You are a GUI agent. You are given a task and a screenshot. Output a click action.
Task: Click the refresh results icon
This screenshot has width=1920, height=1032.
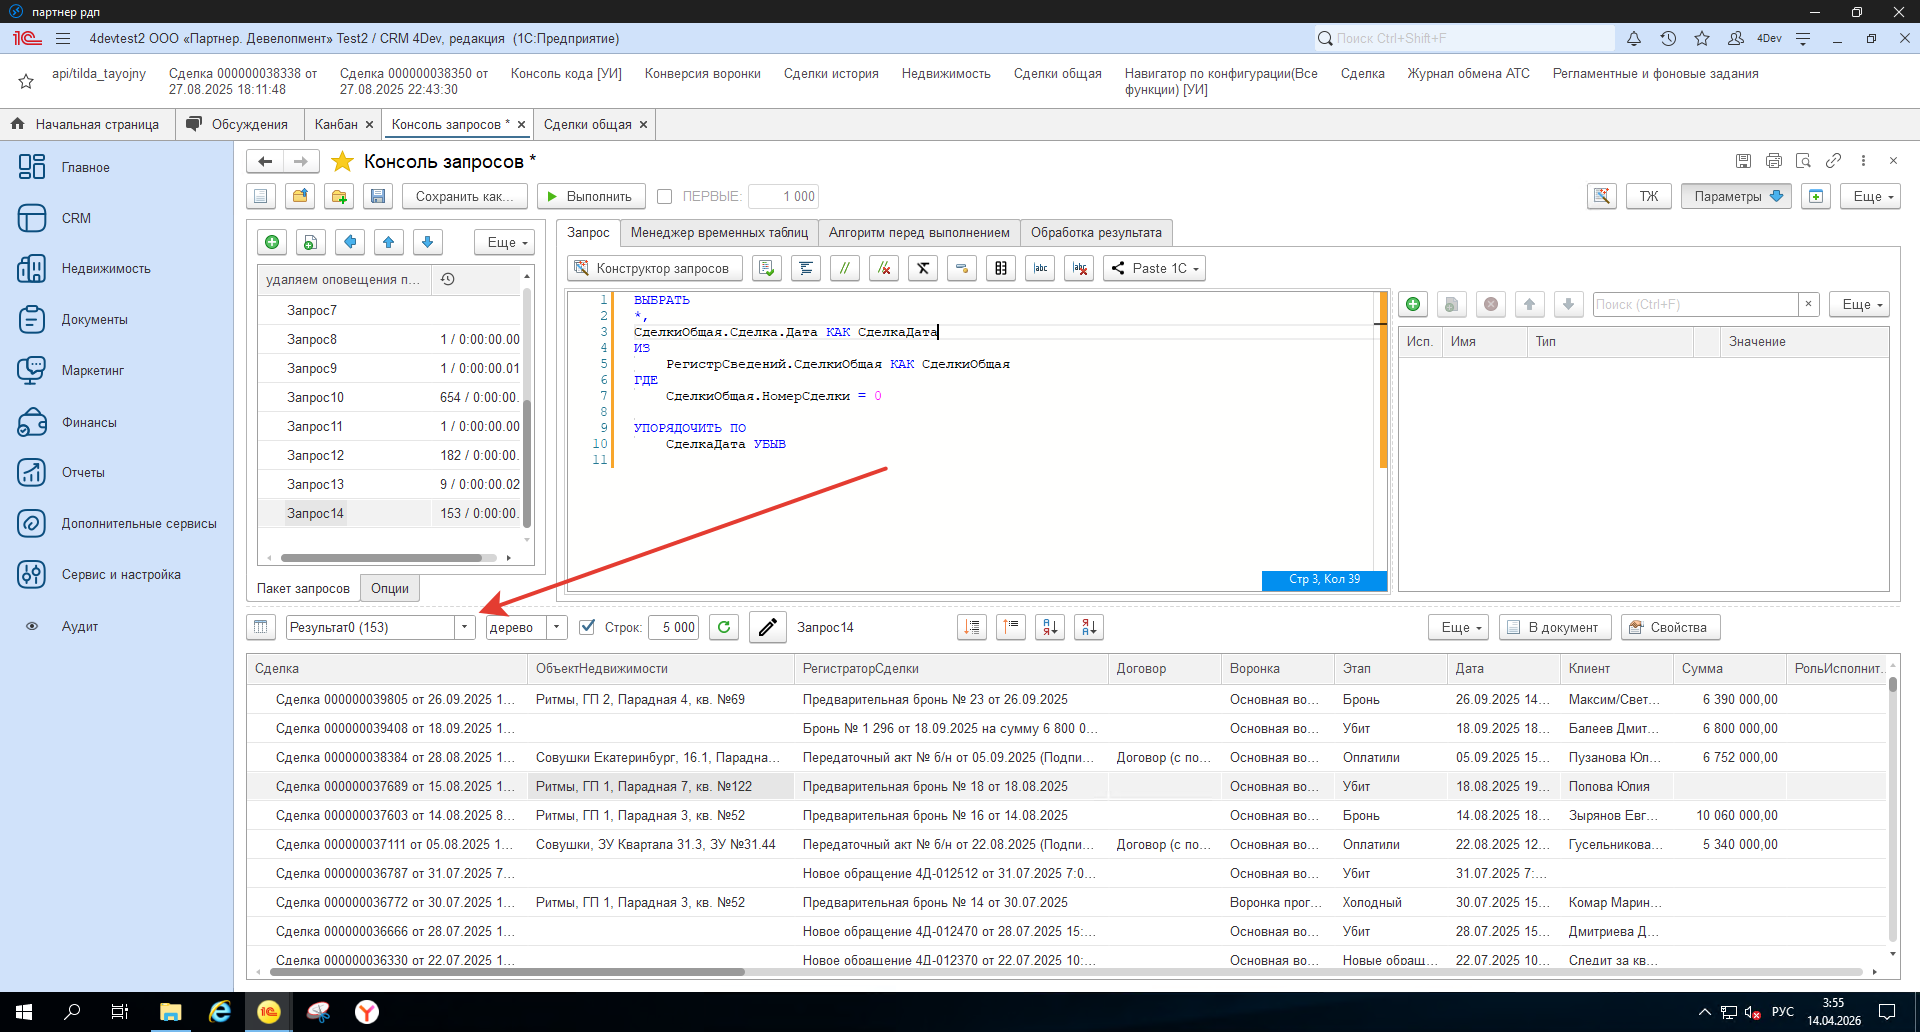click(724, 628)
